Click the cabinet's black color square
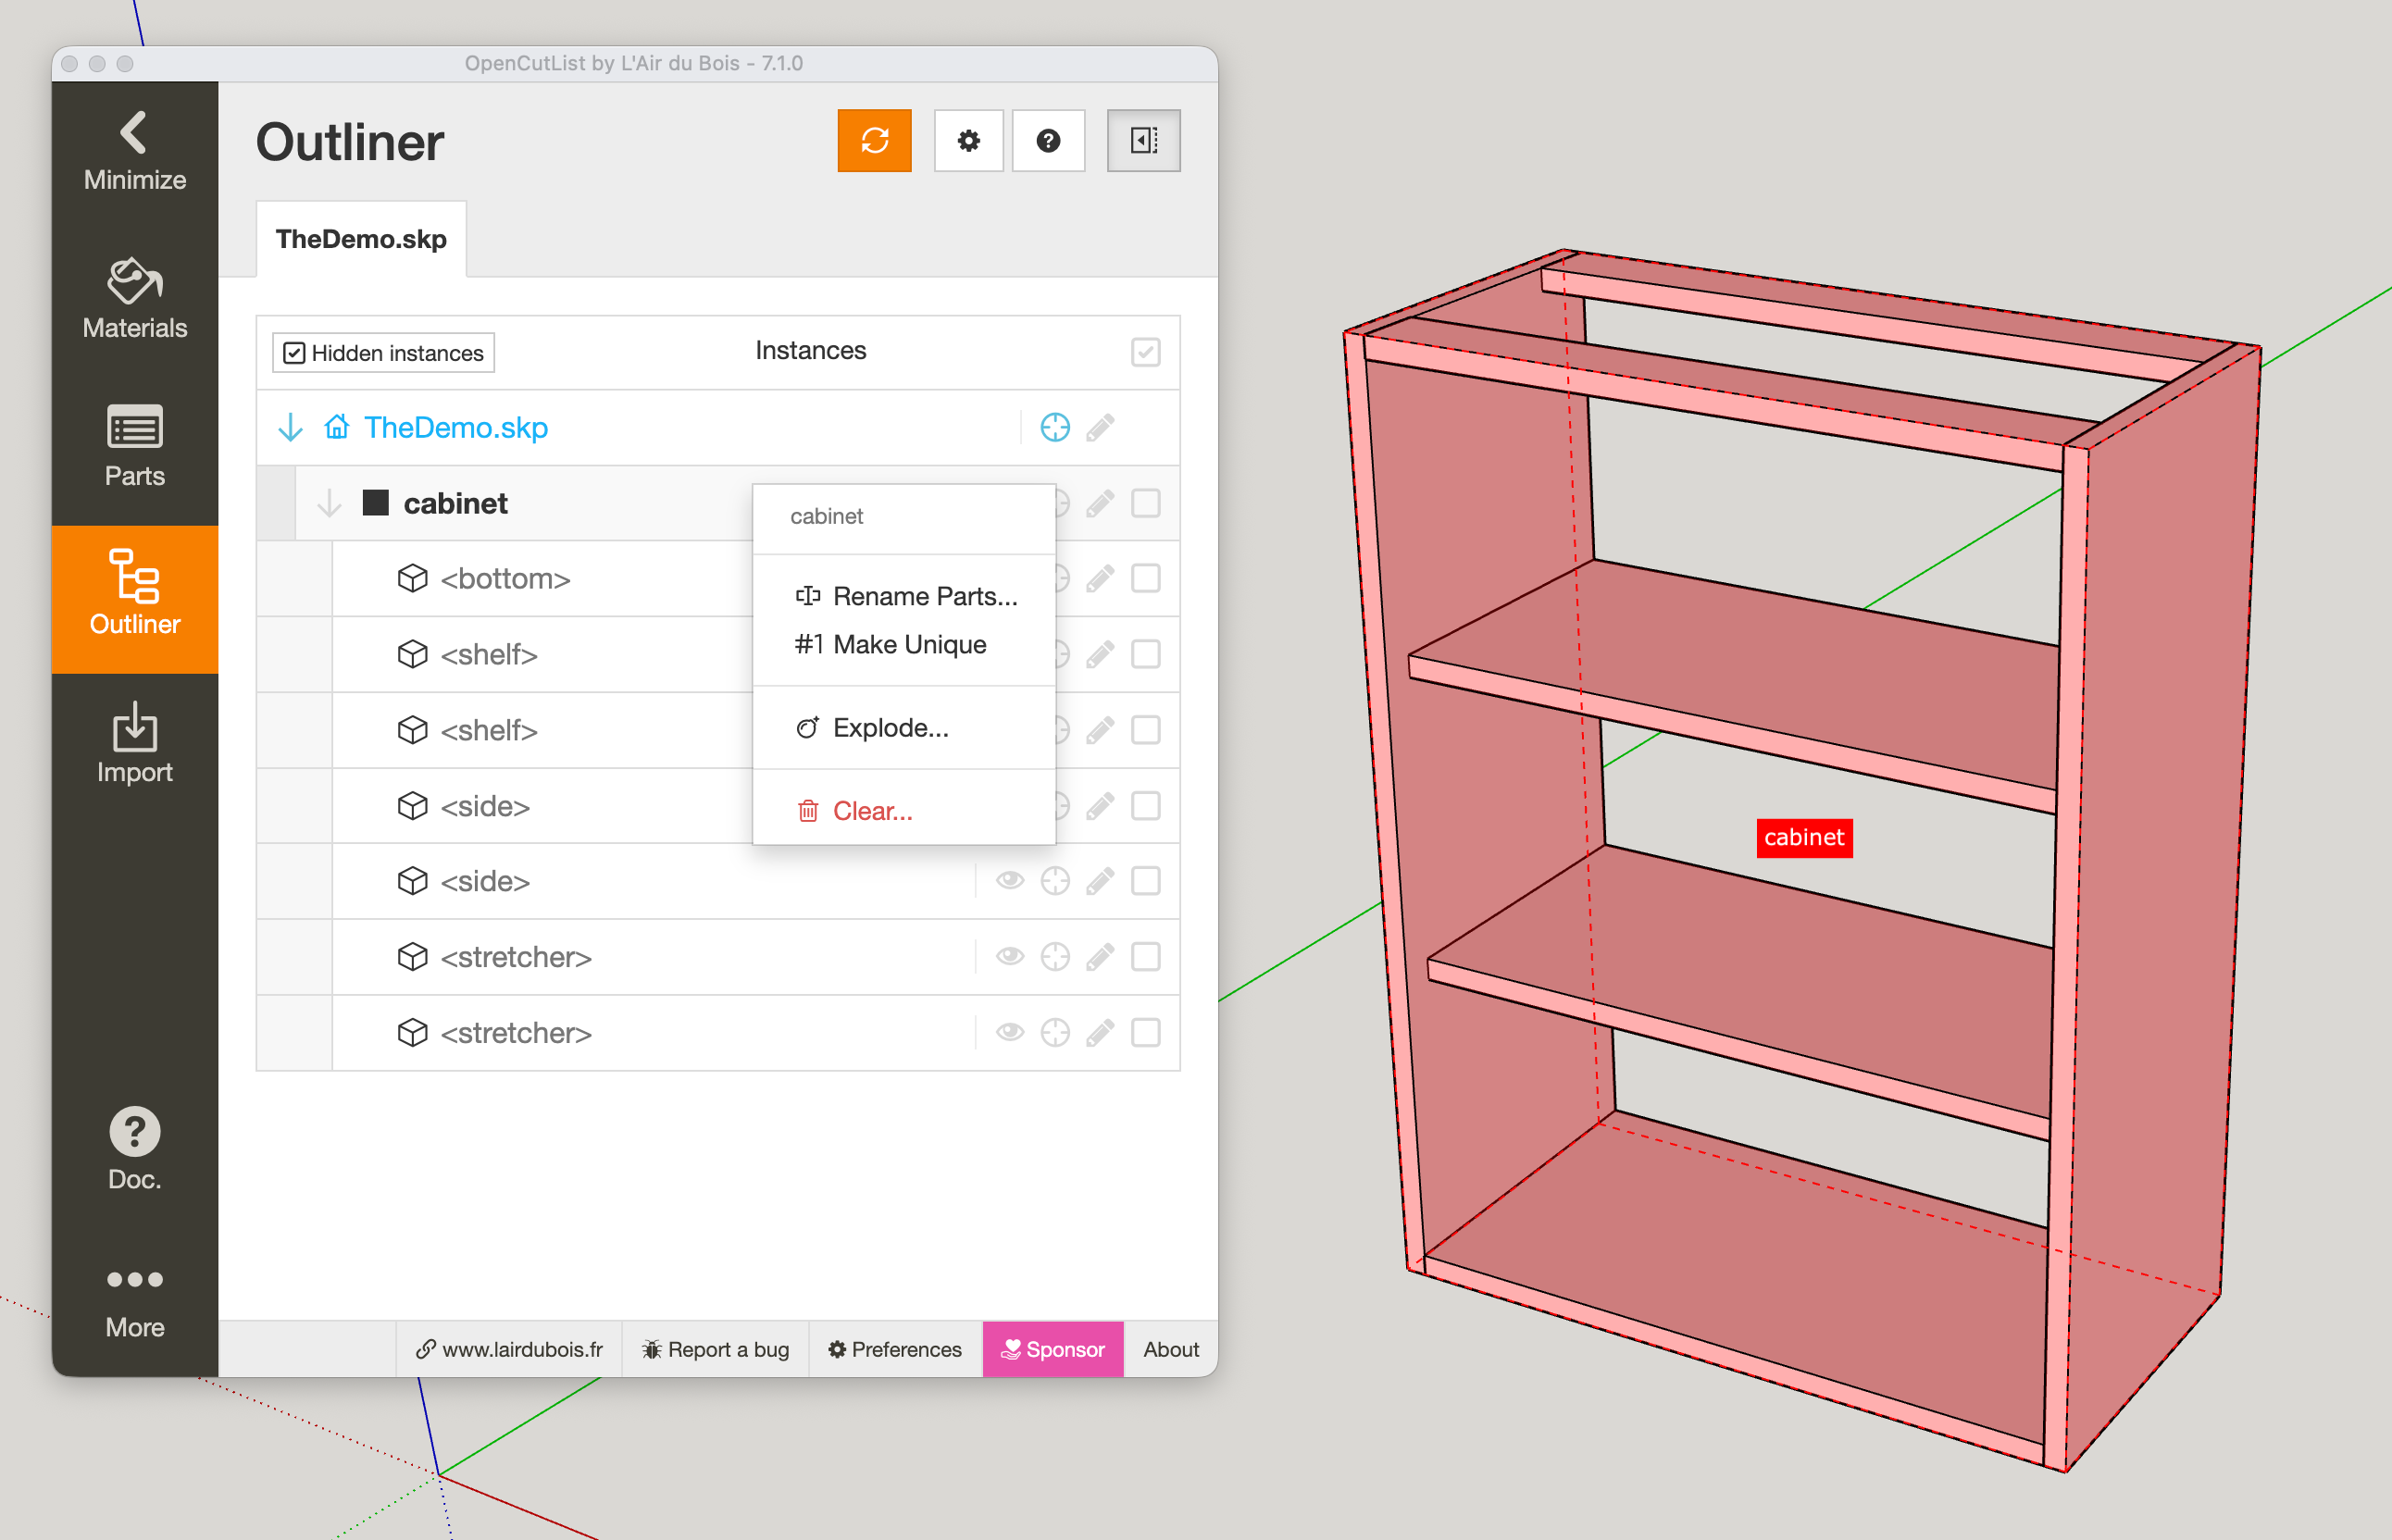The height and width of the screenshot is (1540, 2392). 375,503
